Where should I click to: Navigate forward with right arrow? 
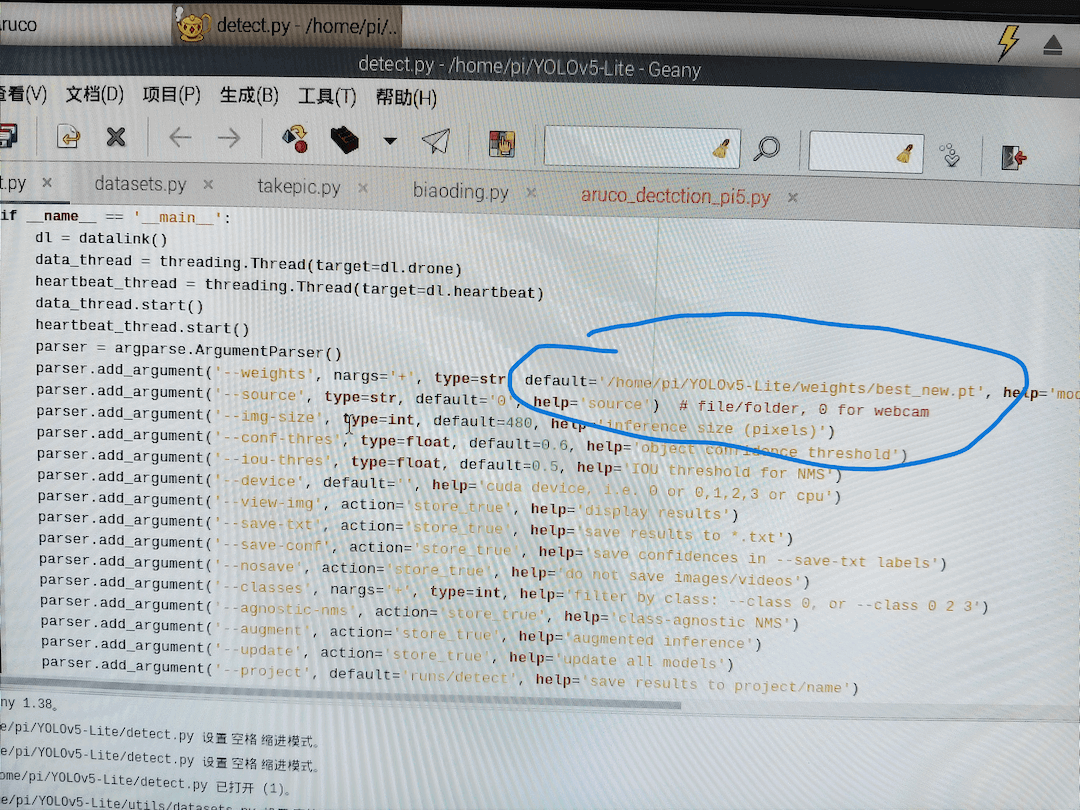click(229, 137)
